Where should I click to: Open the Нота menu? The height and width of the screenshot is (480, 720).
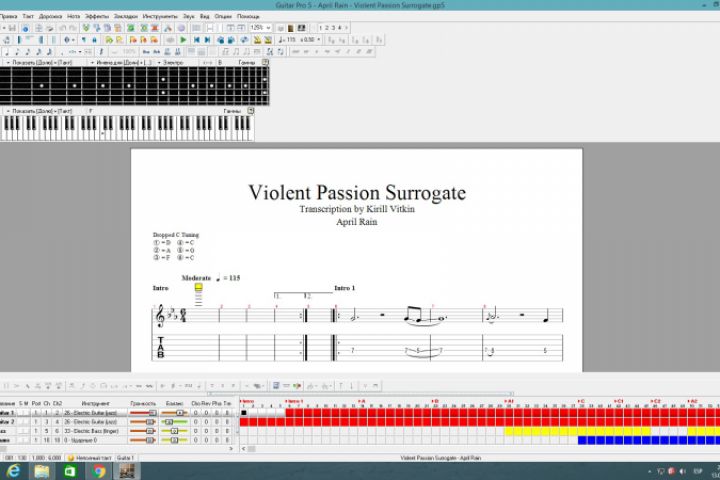73,16
